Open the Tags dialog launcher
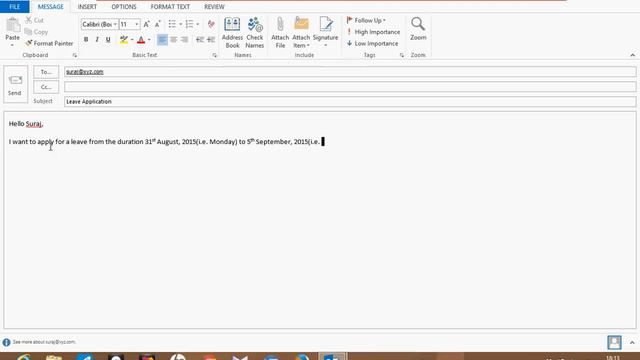The height and width of the screenshot is (360, 640). point(402,55)
